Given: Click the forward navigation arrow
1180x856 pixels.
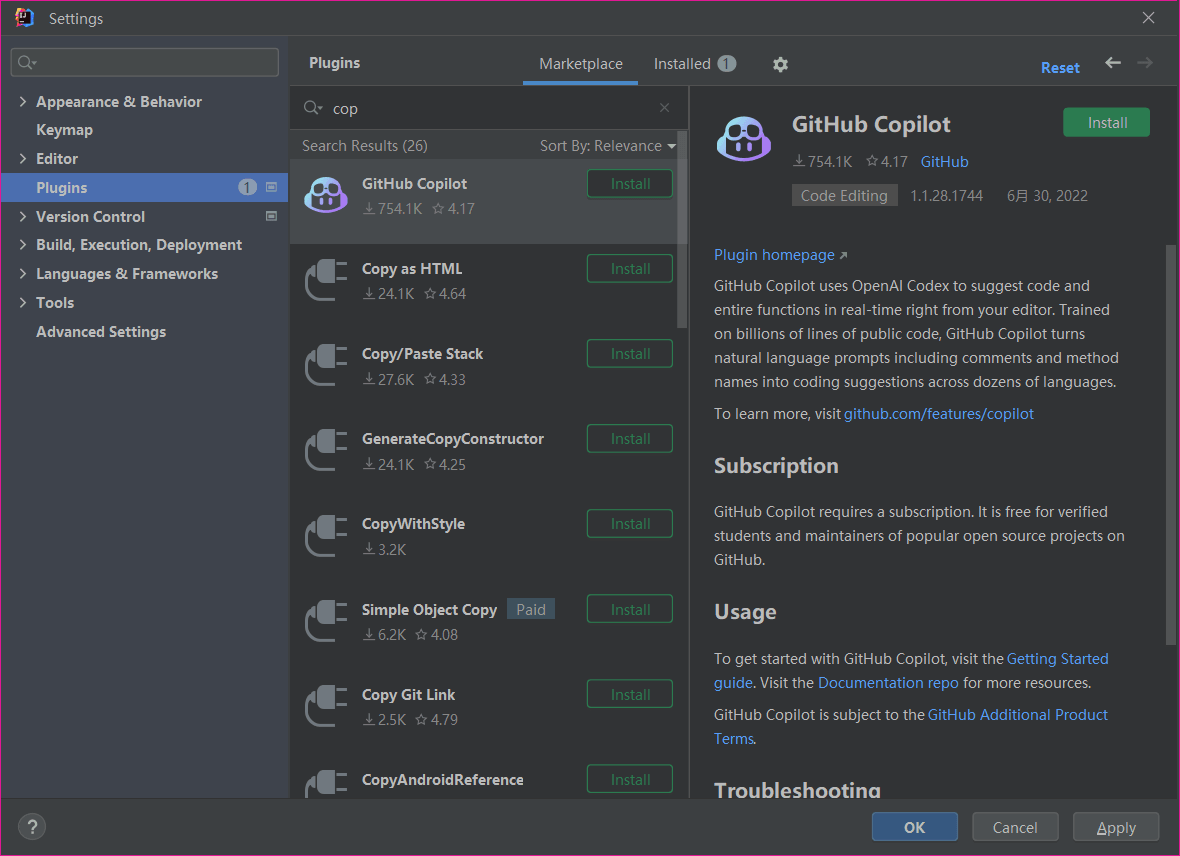Looking at the screenshot, I should coord(1145,63).
